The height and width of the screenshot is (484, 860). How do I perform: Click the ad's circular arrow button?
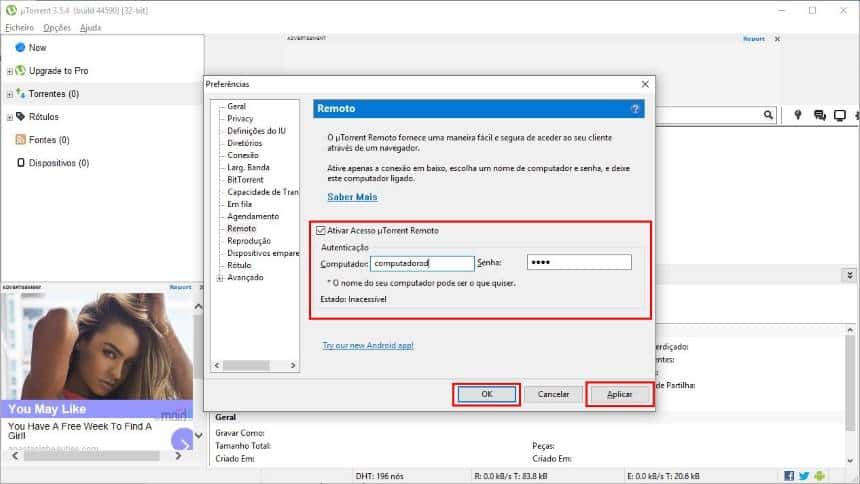pyautogui.click(x=182, y=440)
